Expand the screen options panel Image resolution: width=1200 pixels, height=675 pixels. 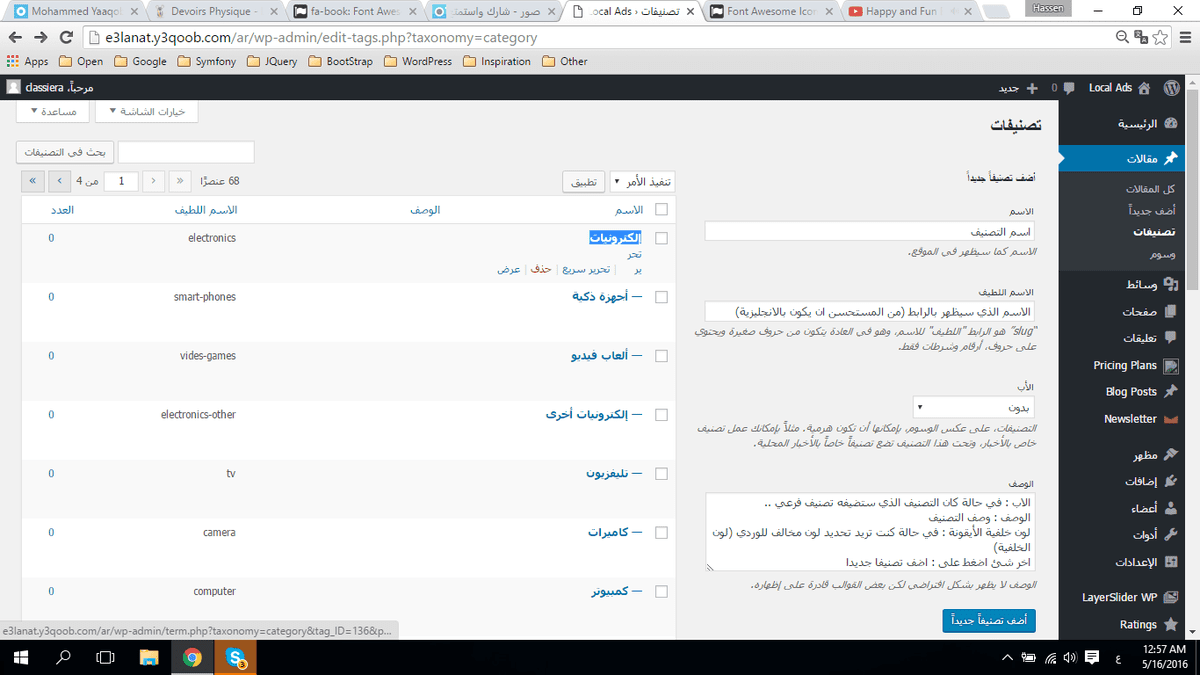click(147, 112)
